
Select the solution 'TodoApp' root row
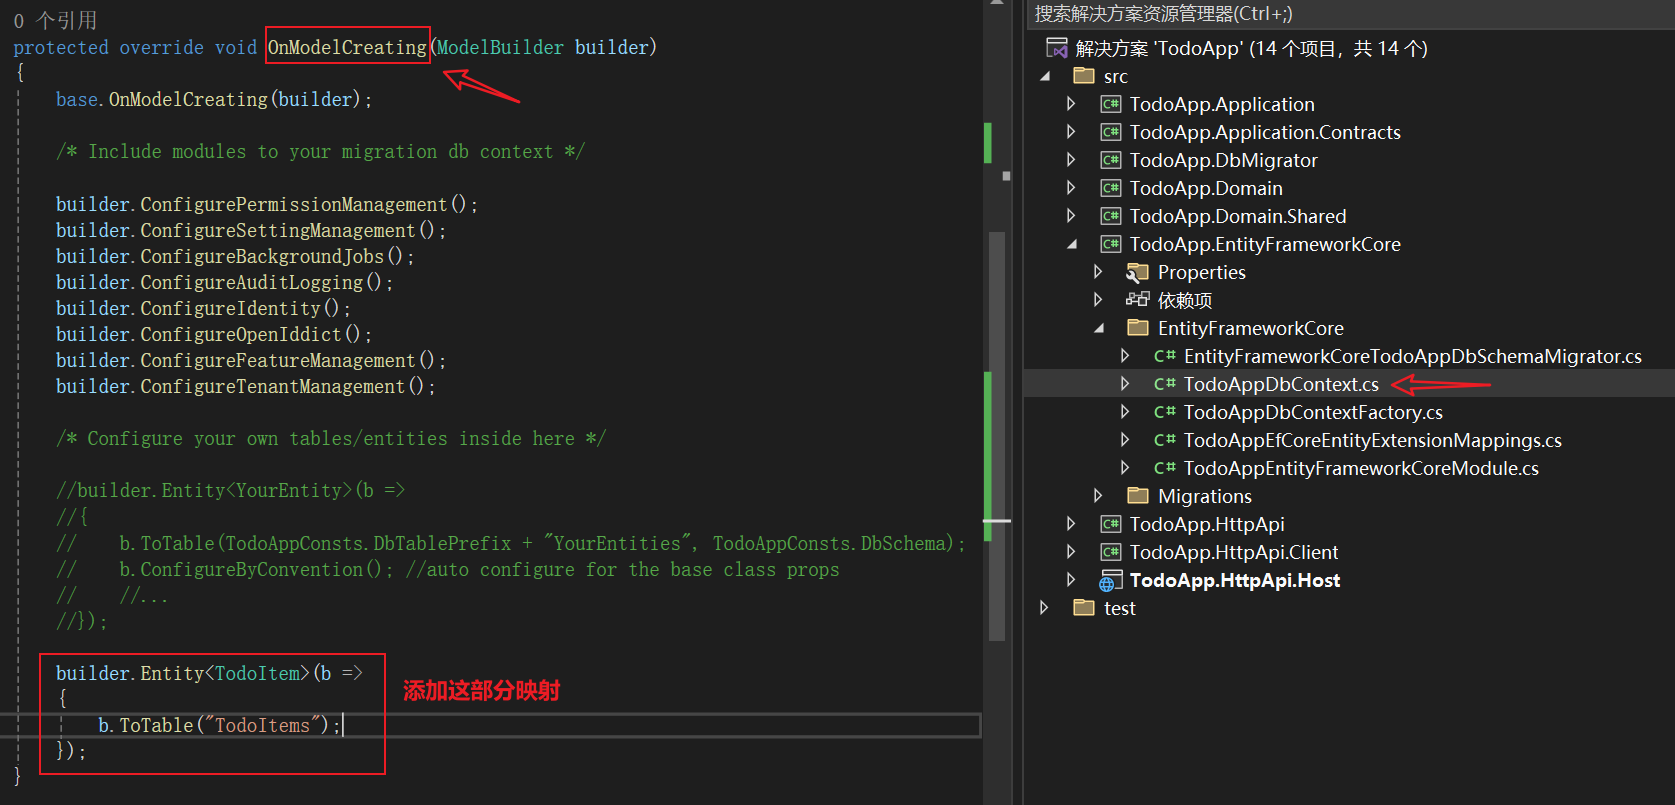point(1251,48)
